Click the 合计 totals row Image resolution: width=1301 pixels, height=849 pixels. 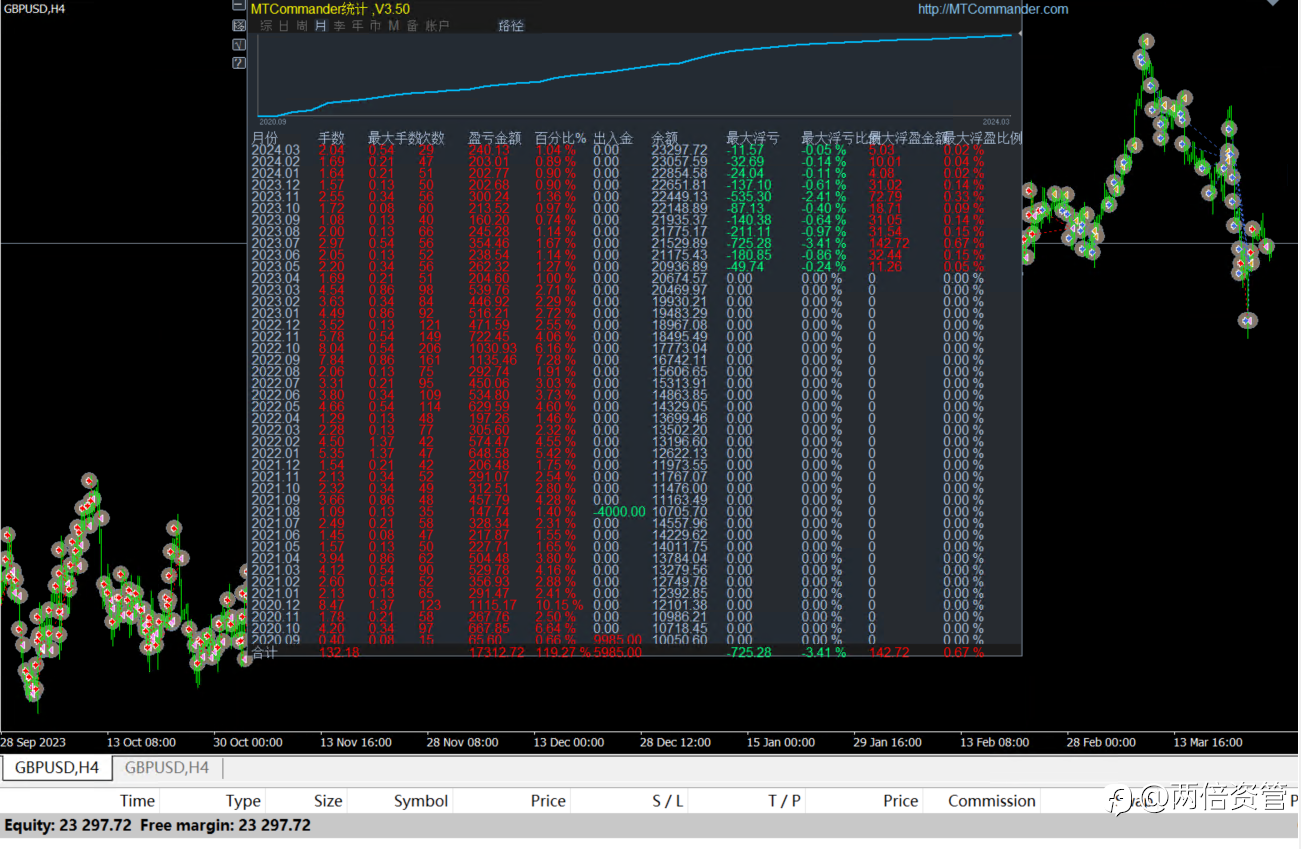[636, 652]
